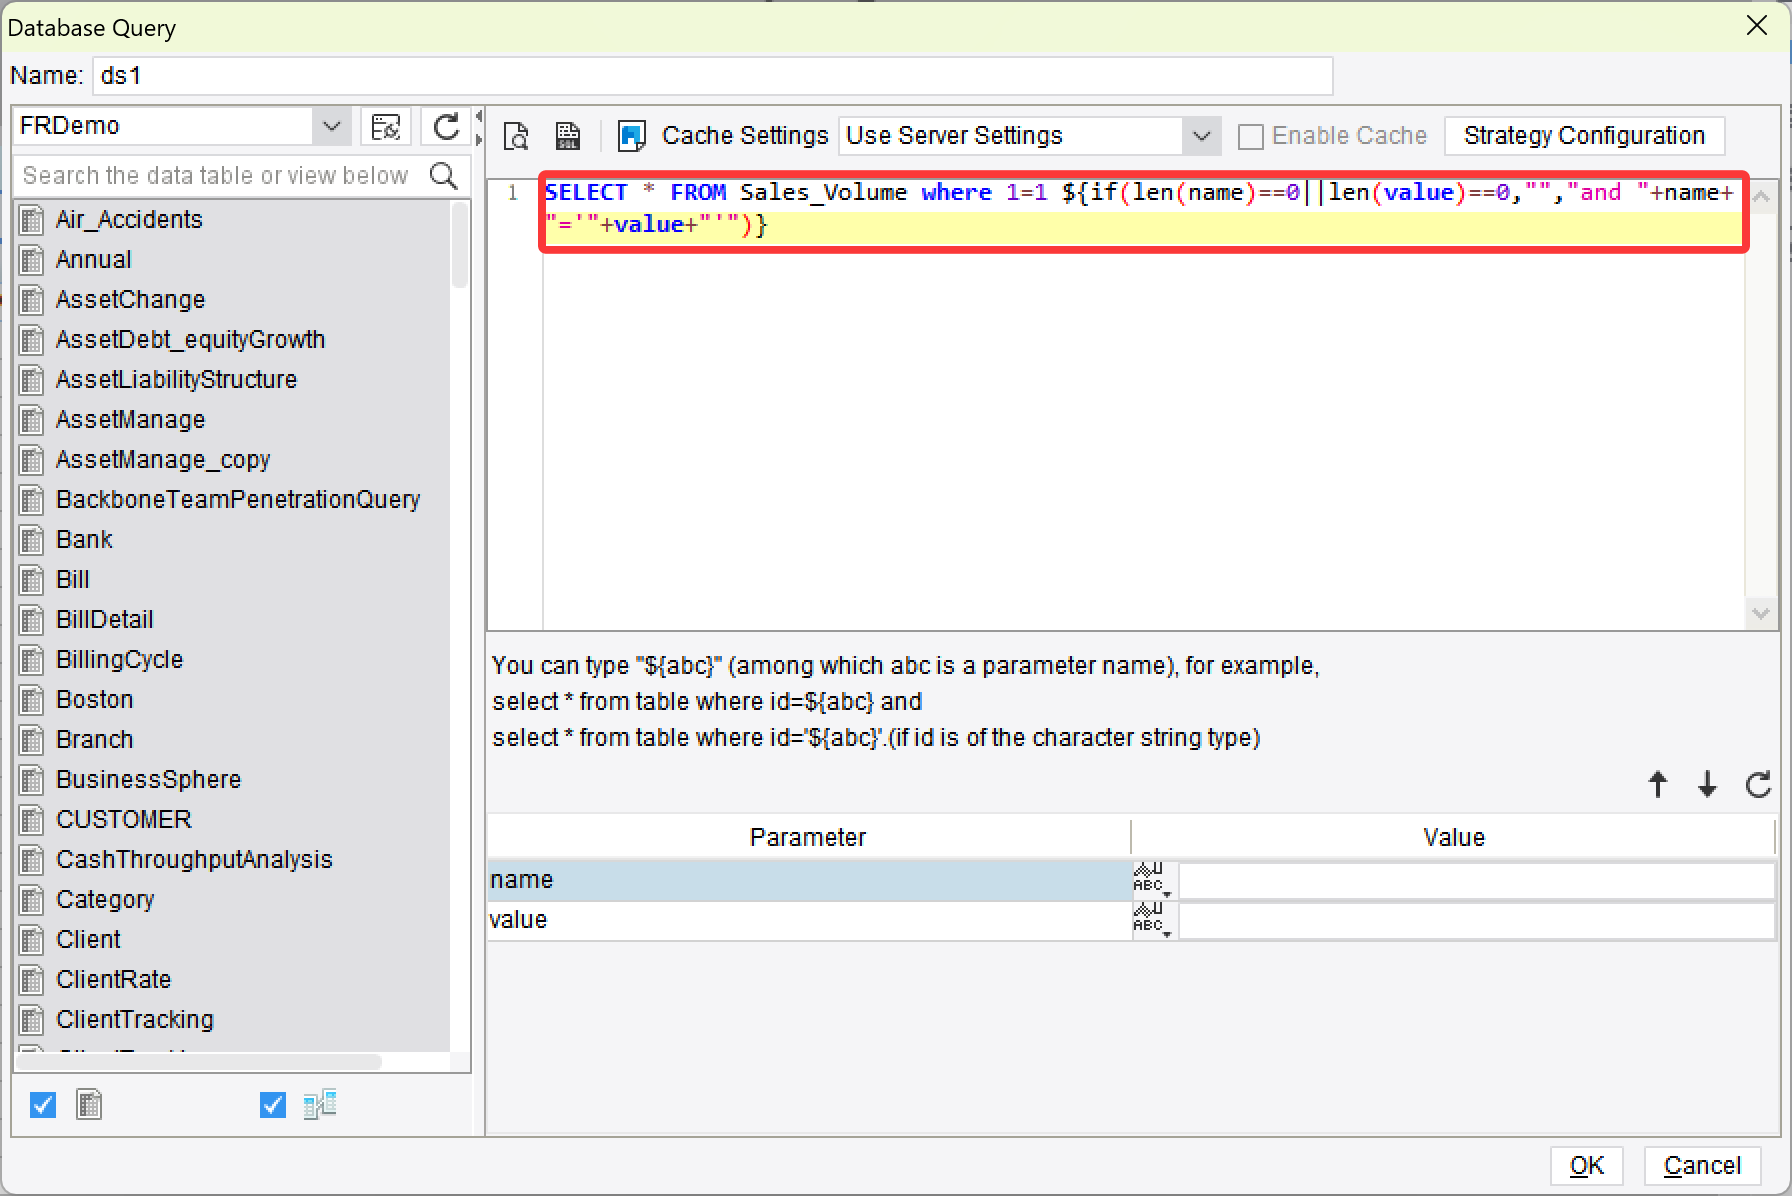Uncheck the show views checkbox bottom left
The width and height of the screenshot is (1792, 1196).
coord(271,1105)
